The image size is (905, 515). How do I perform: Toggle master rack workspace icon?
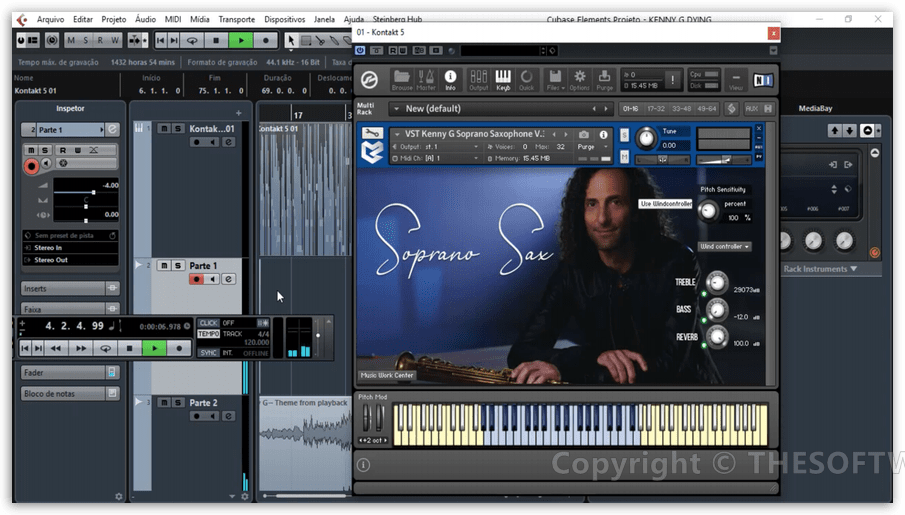(731, 109)
